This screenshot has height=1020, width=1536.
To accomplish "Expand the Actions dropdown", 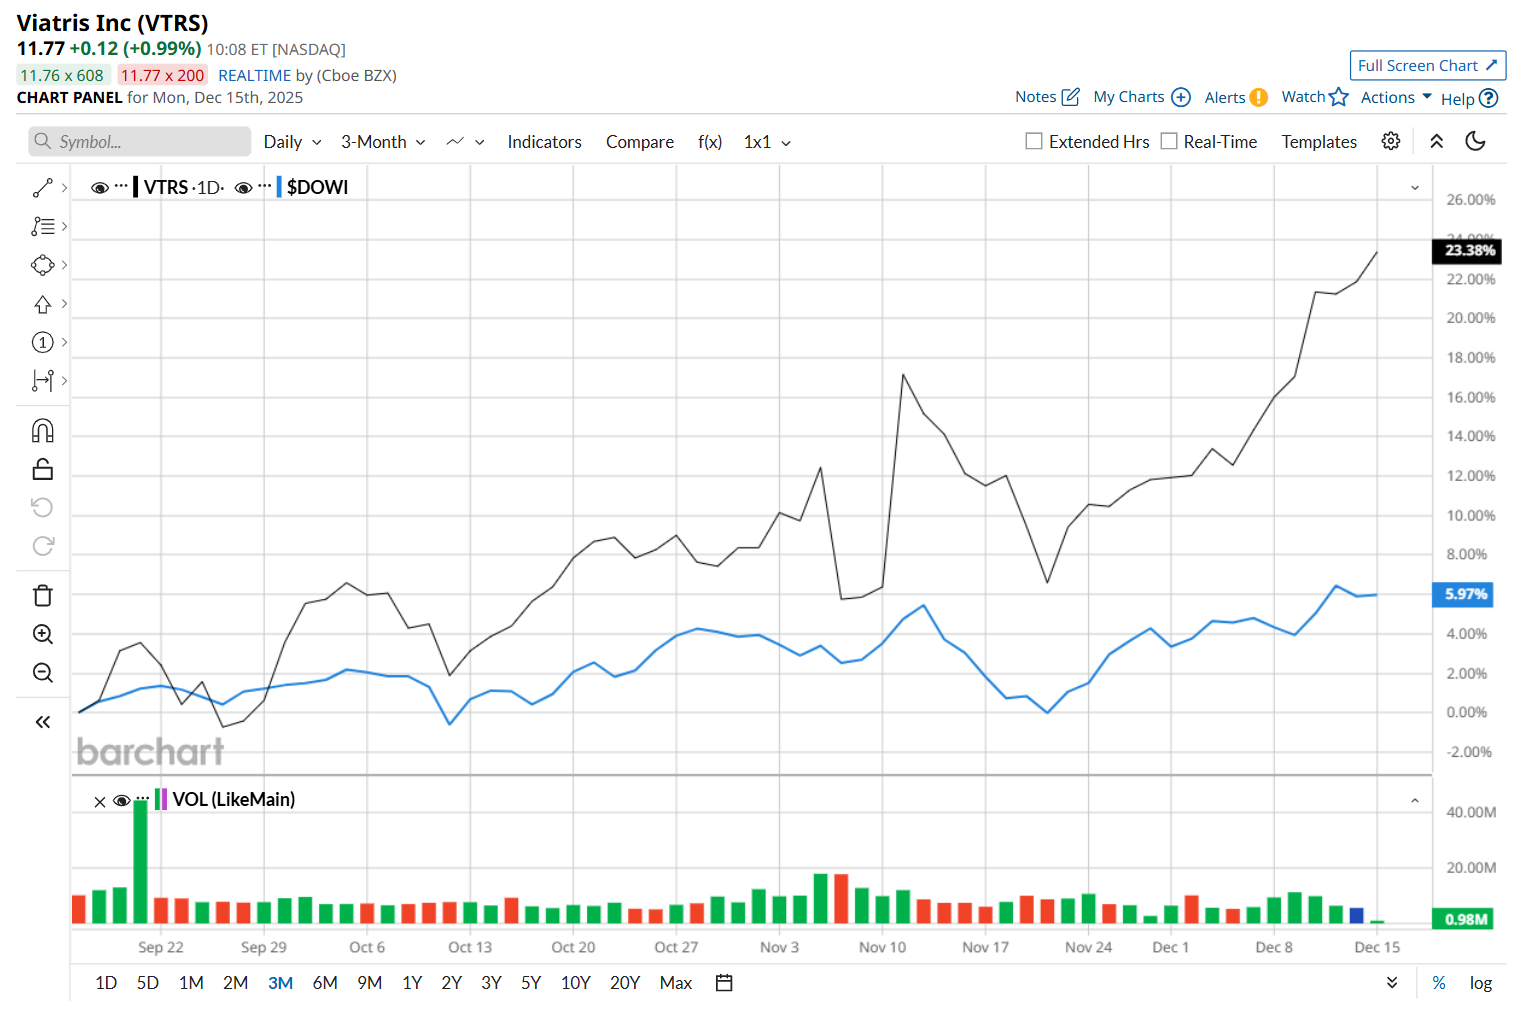I will (1396, 97).
